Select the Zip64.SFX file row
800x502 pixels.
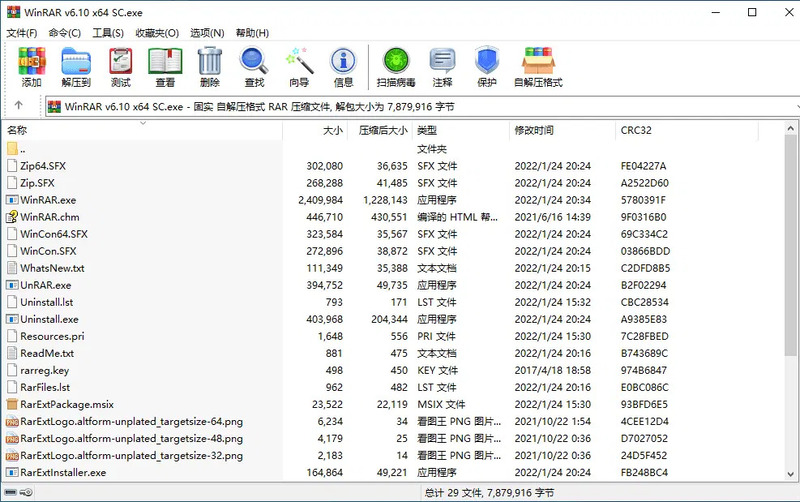[x=393, y=166]
